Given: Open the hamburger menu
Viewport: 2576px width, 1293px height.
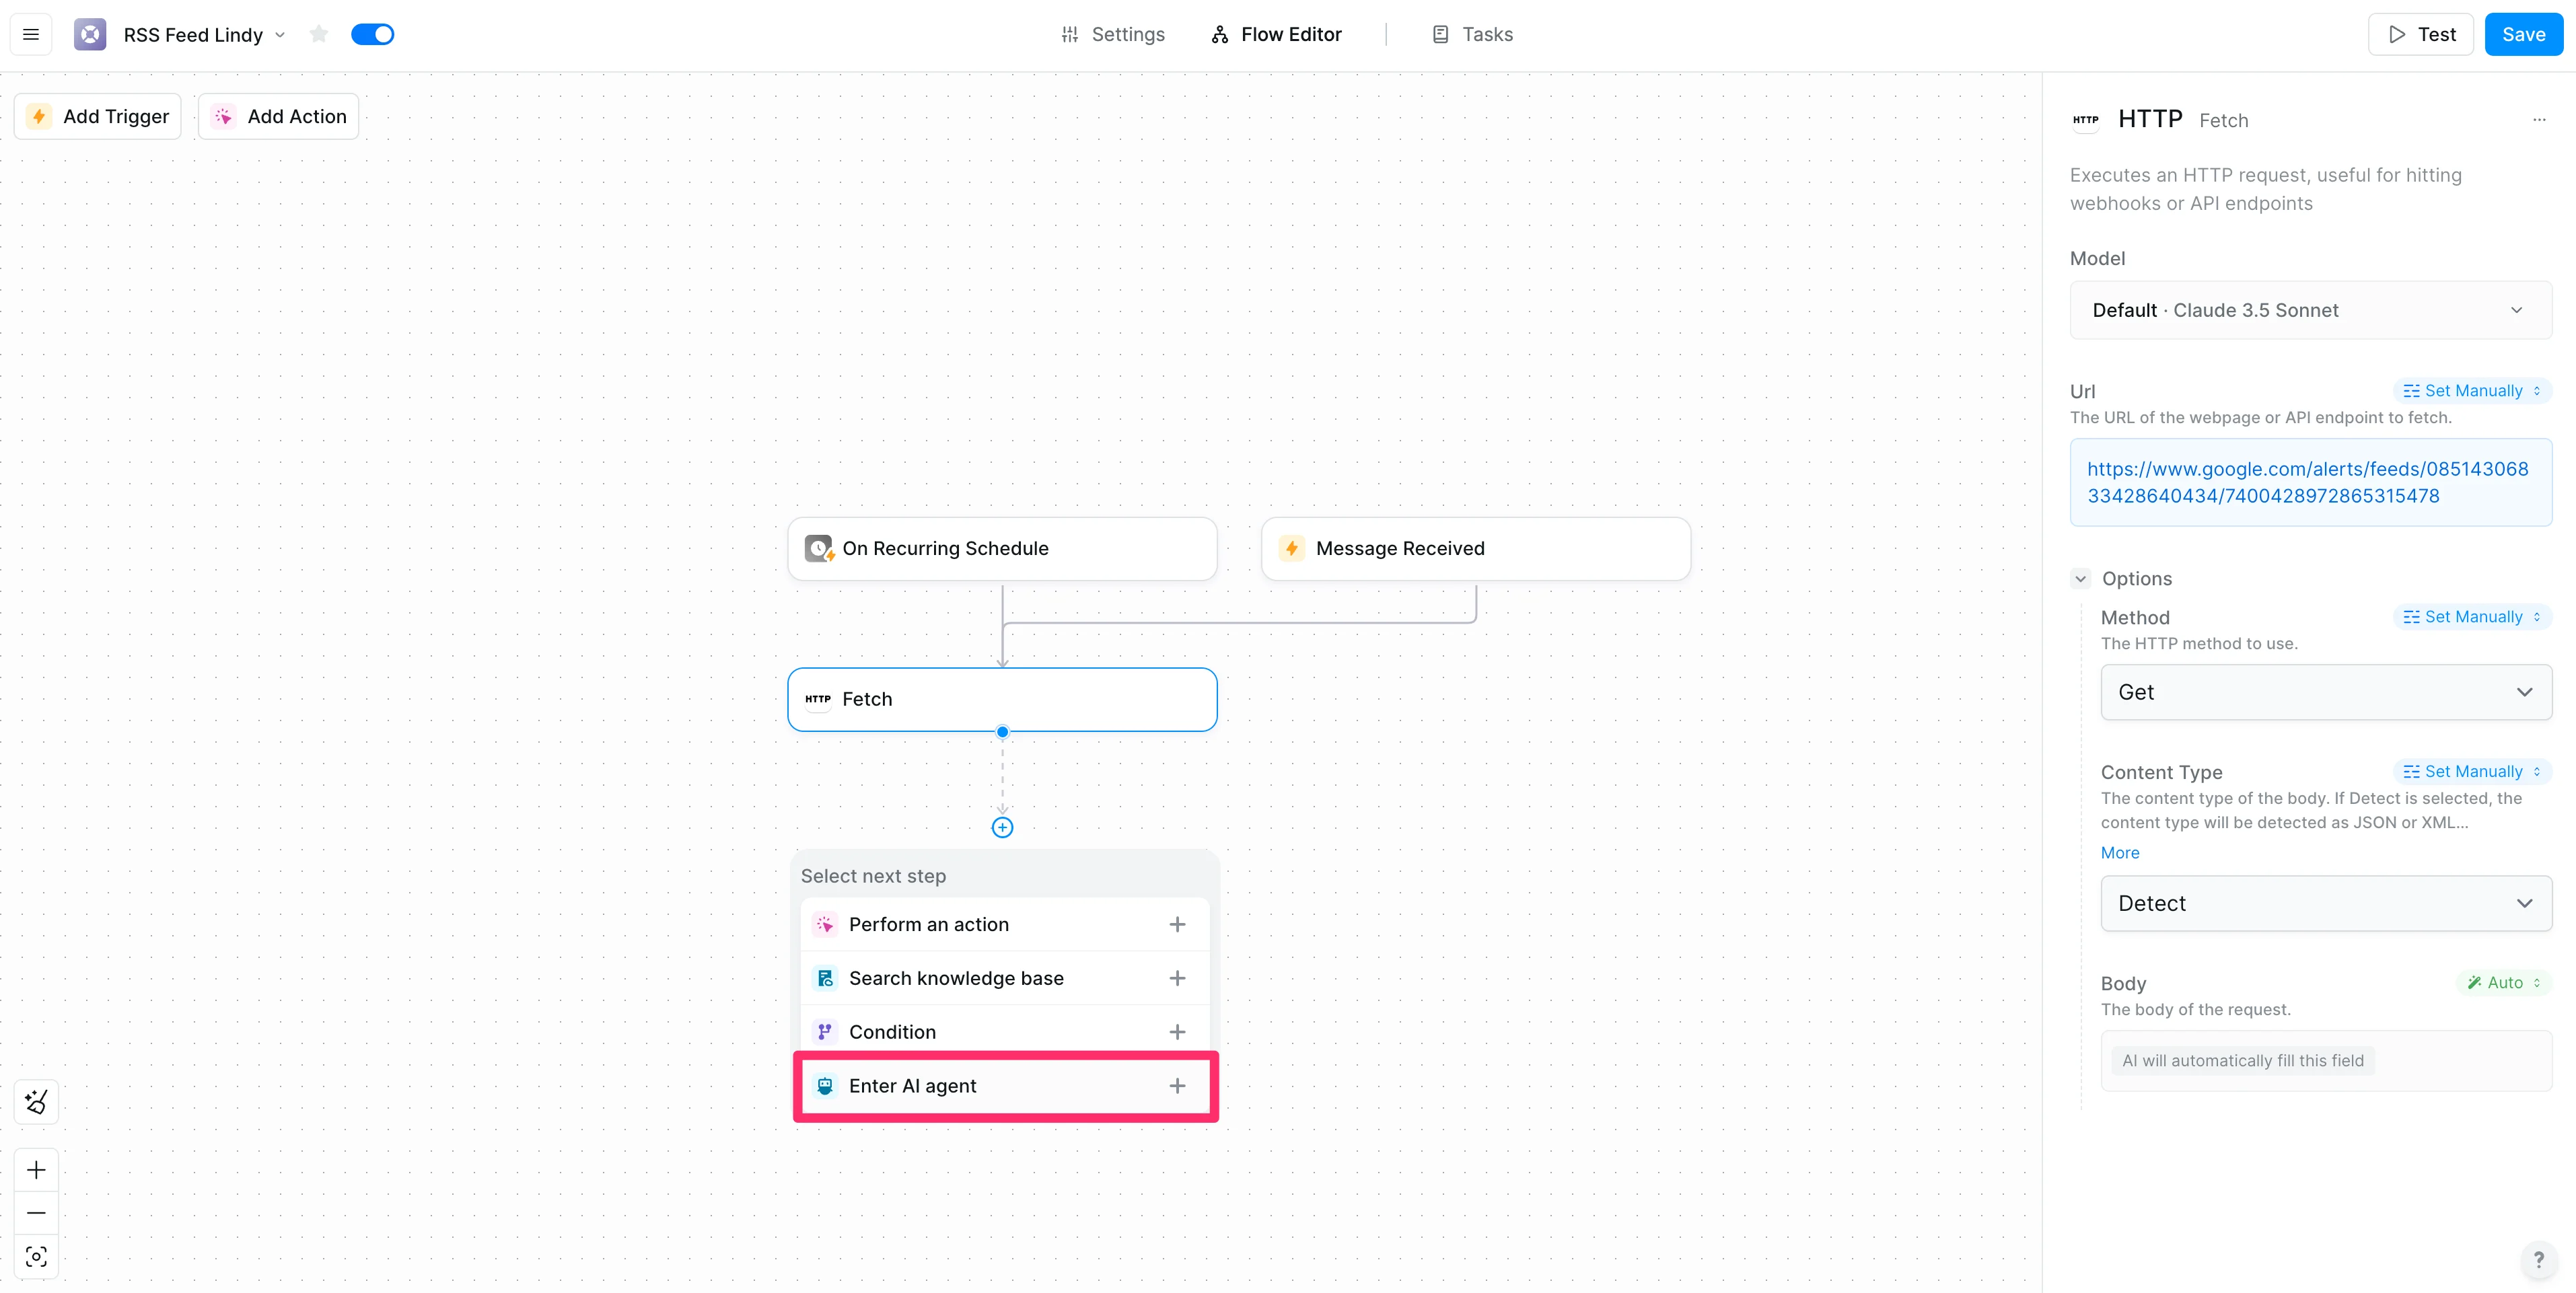Looking at the screenshot, I should (31, 34).
